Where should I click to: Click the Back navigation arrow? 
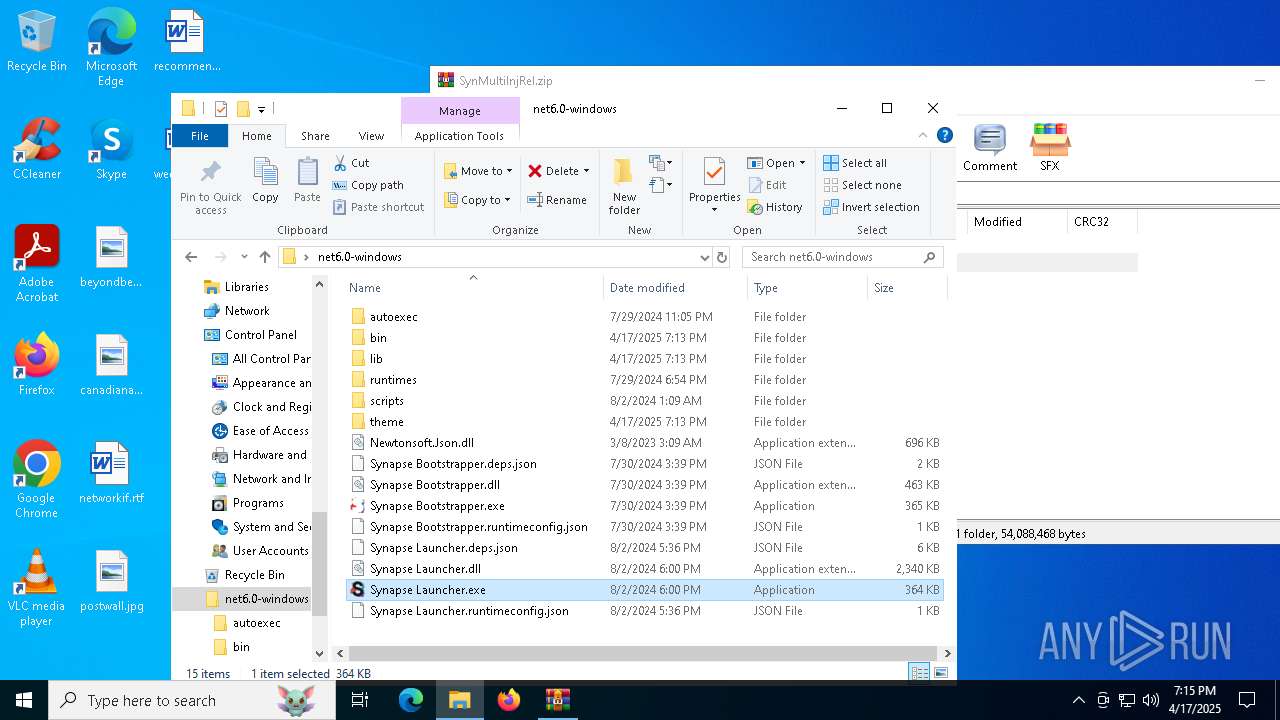191,257
